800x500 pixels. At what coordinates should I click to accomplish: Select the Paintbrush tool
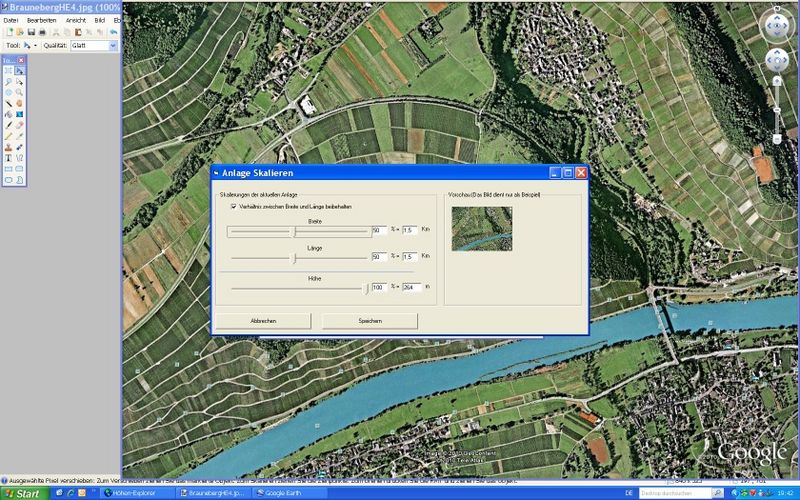[8, 125]
